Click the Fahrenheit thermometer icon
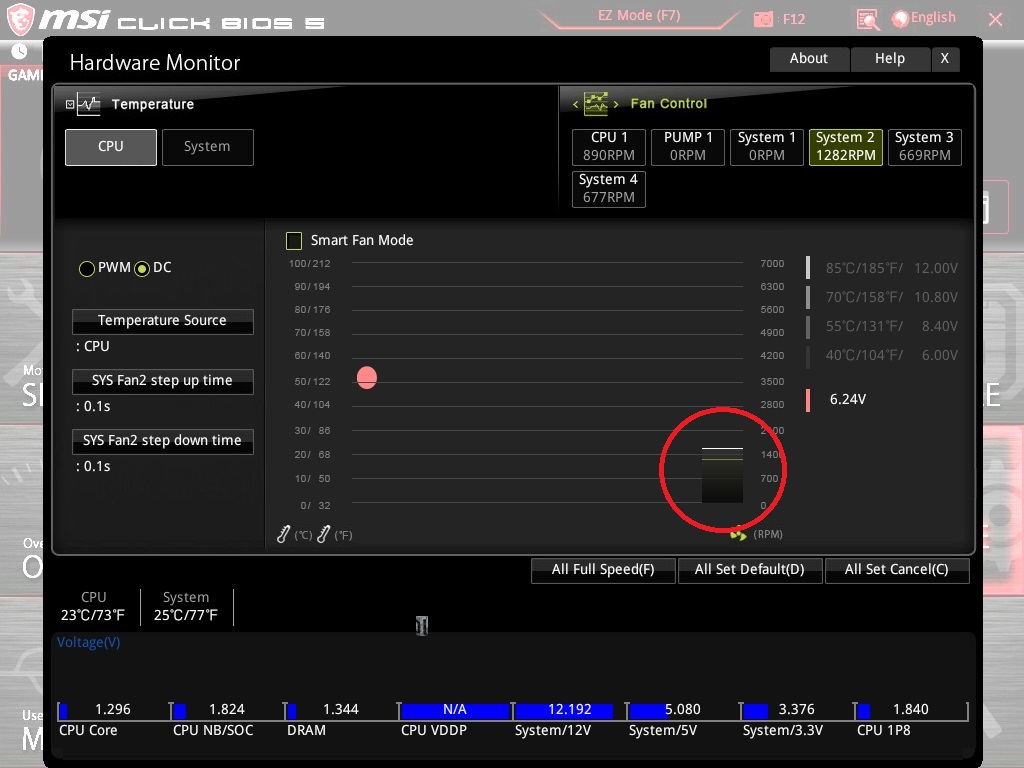The height and width of the screenshot is (768, 1024). pos(323,534)
